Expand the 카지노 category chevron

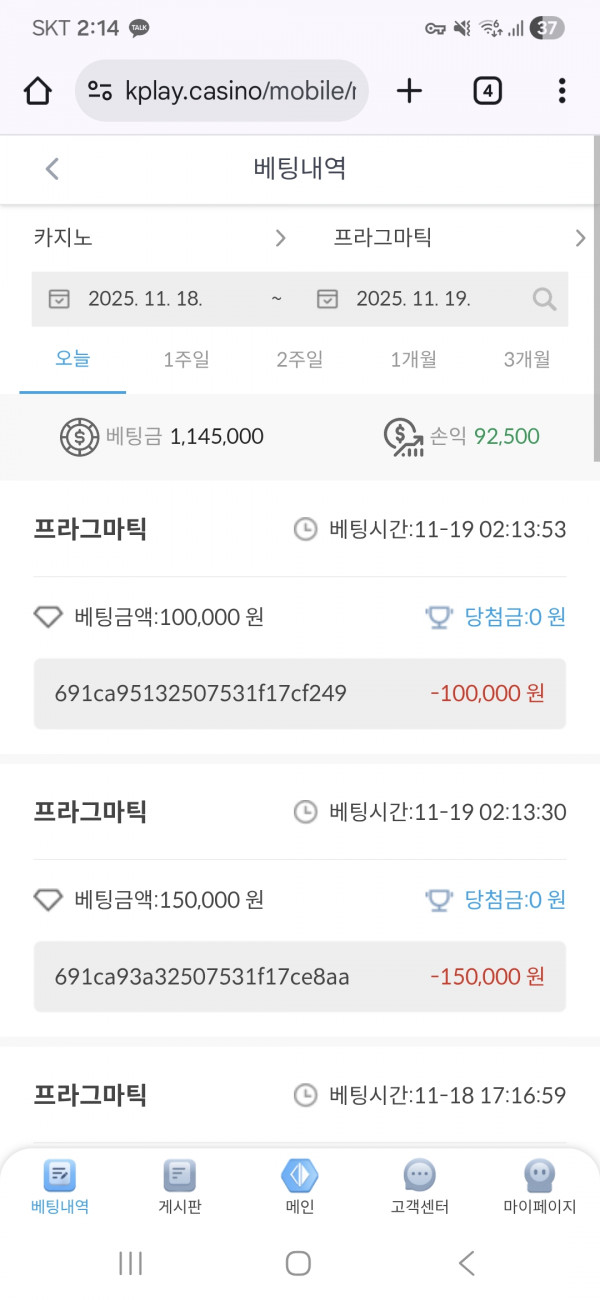pos(280,238)
